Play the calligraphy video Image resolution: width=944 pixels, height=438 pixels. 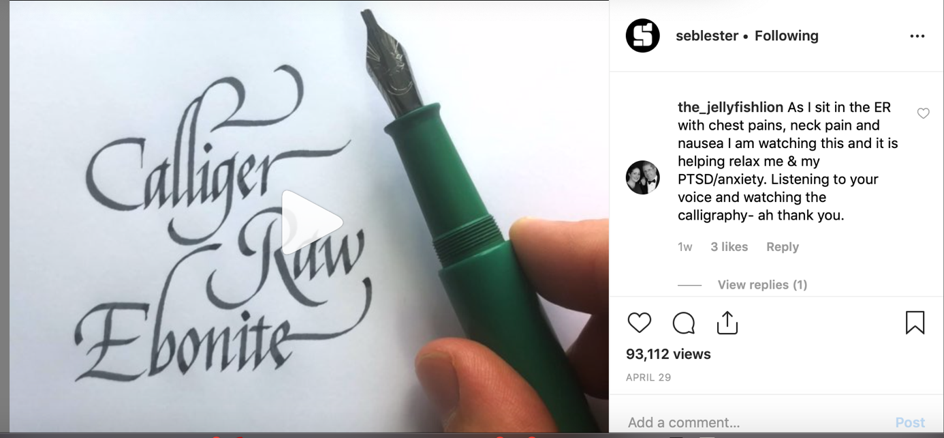point(312,223)
